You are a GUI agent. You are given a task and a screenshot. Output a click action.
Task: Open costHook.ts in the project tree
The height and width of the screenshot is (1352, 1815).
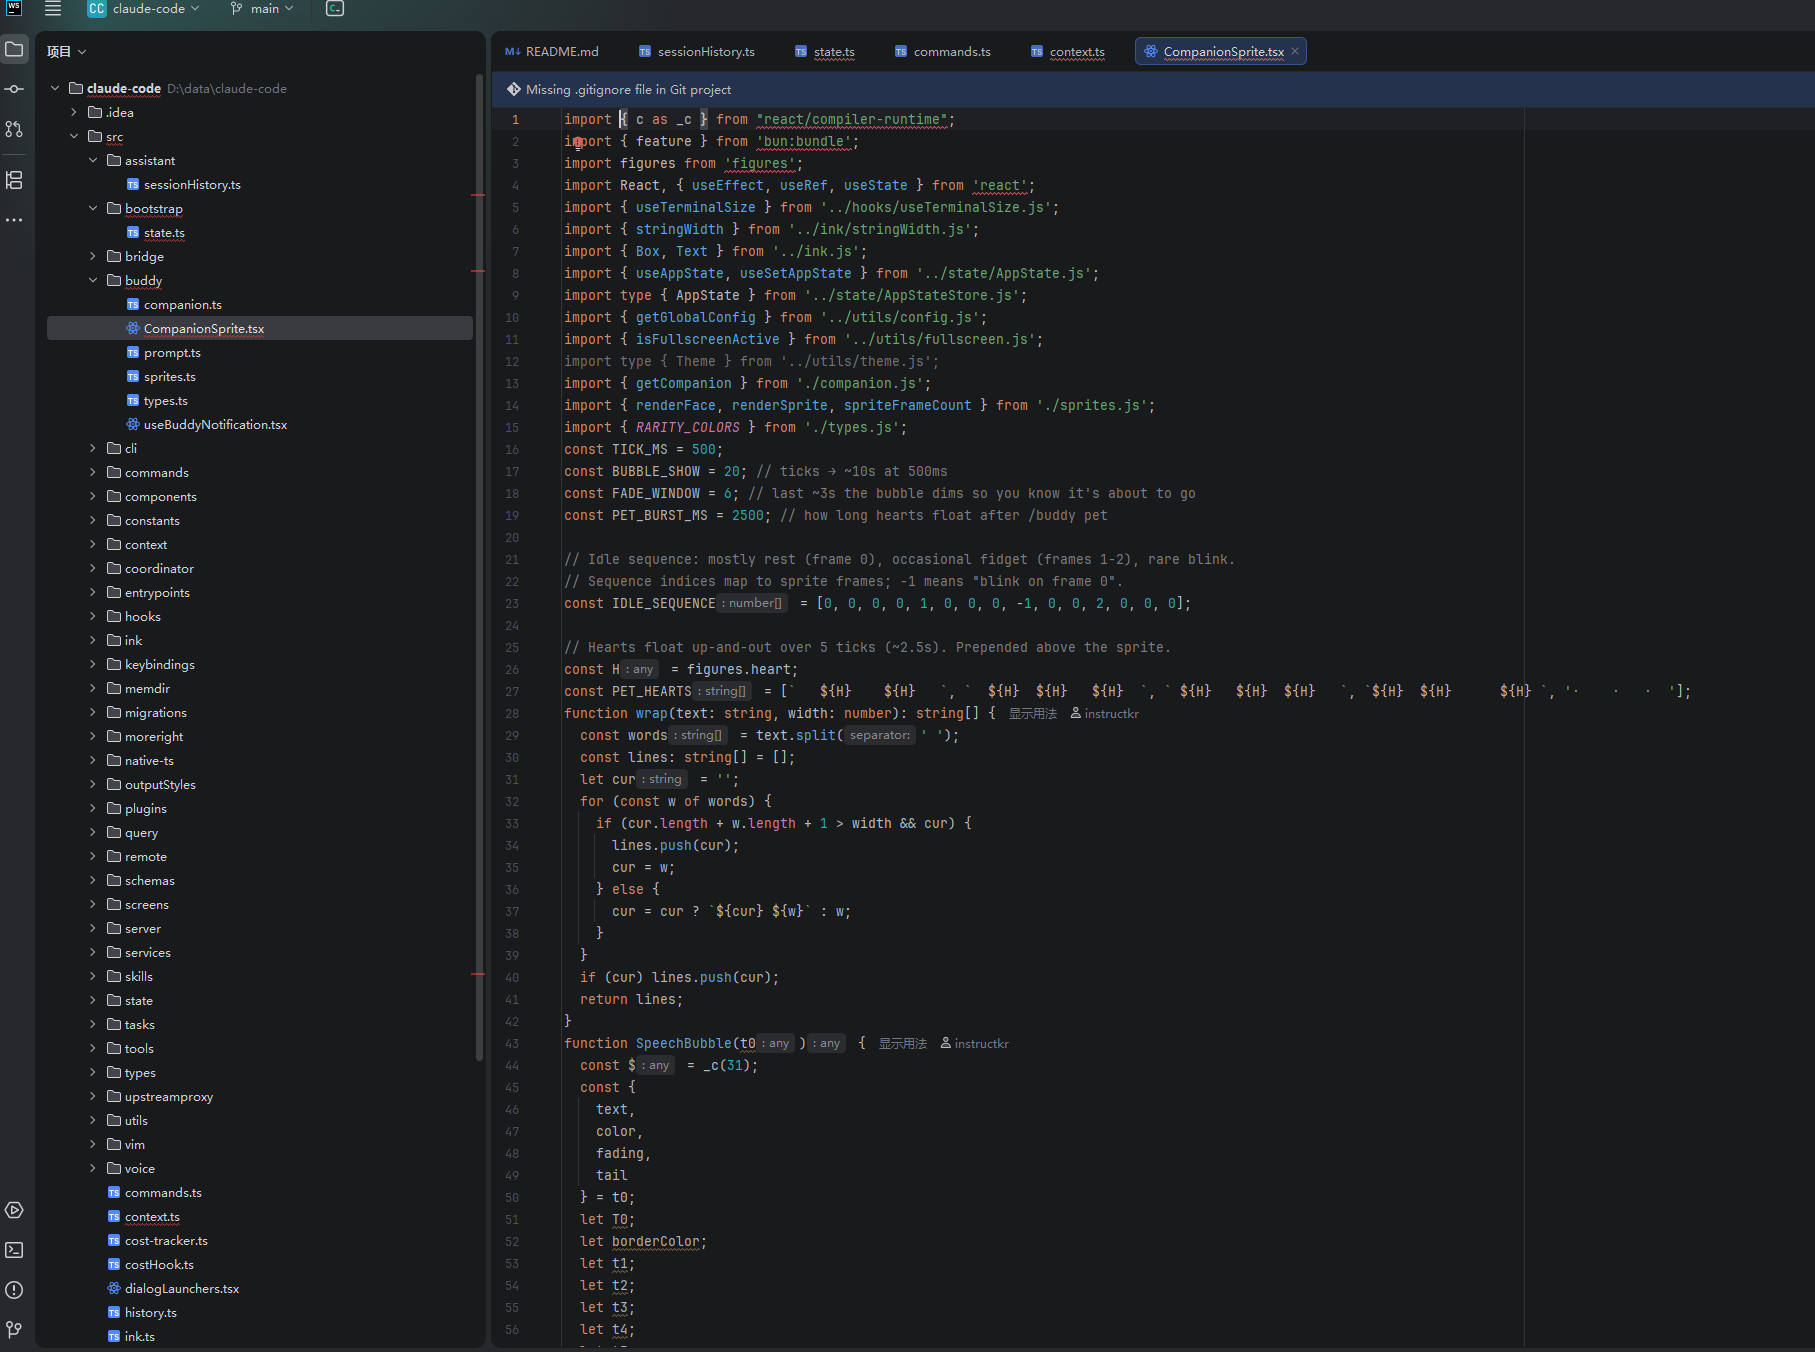point(158,1264)
